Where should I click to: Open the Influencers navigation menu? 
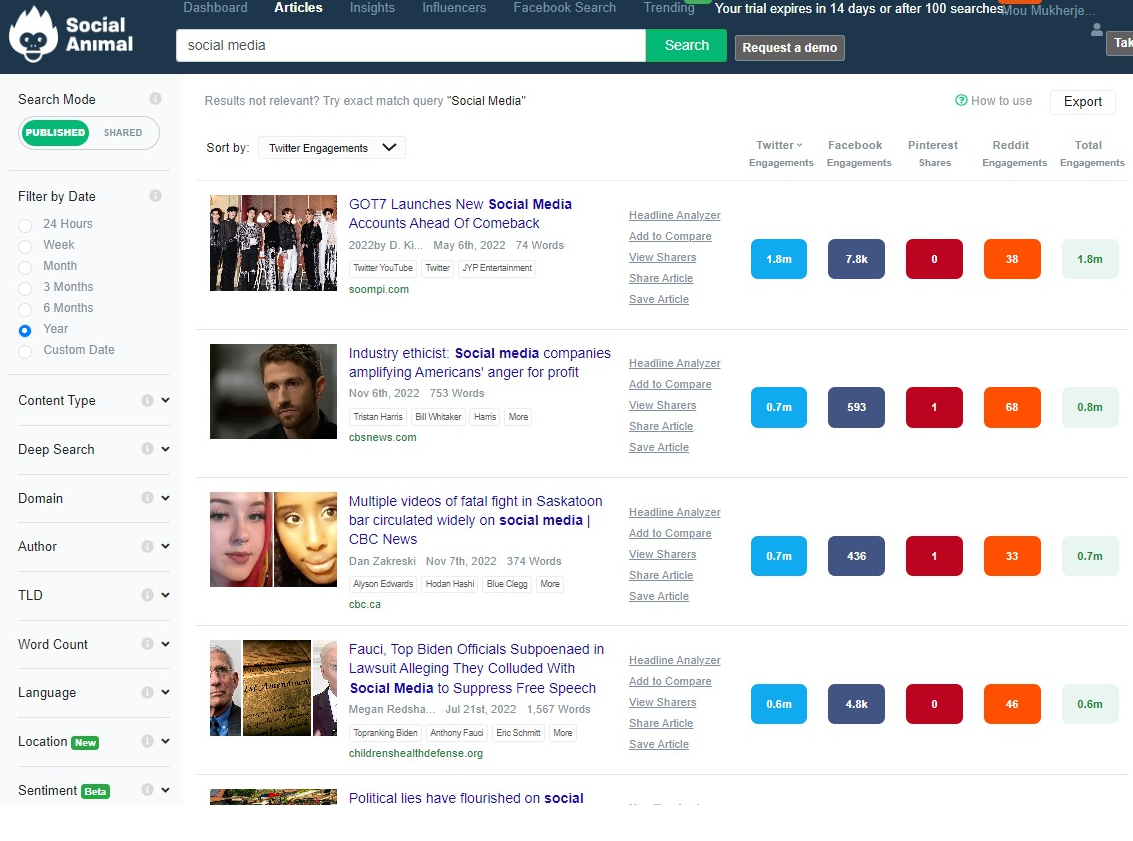pos(453,8)
